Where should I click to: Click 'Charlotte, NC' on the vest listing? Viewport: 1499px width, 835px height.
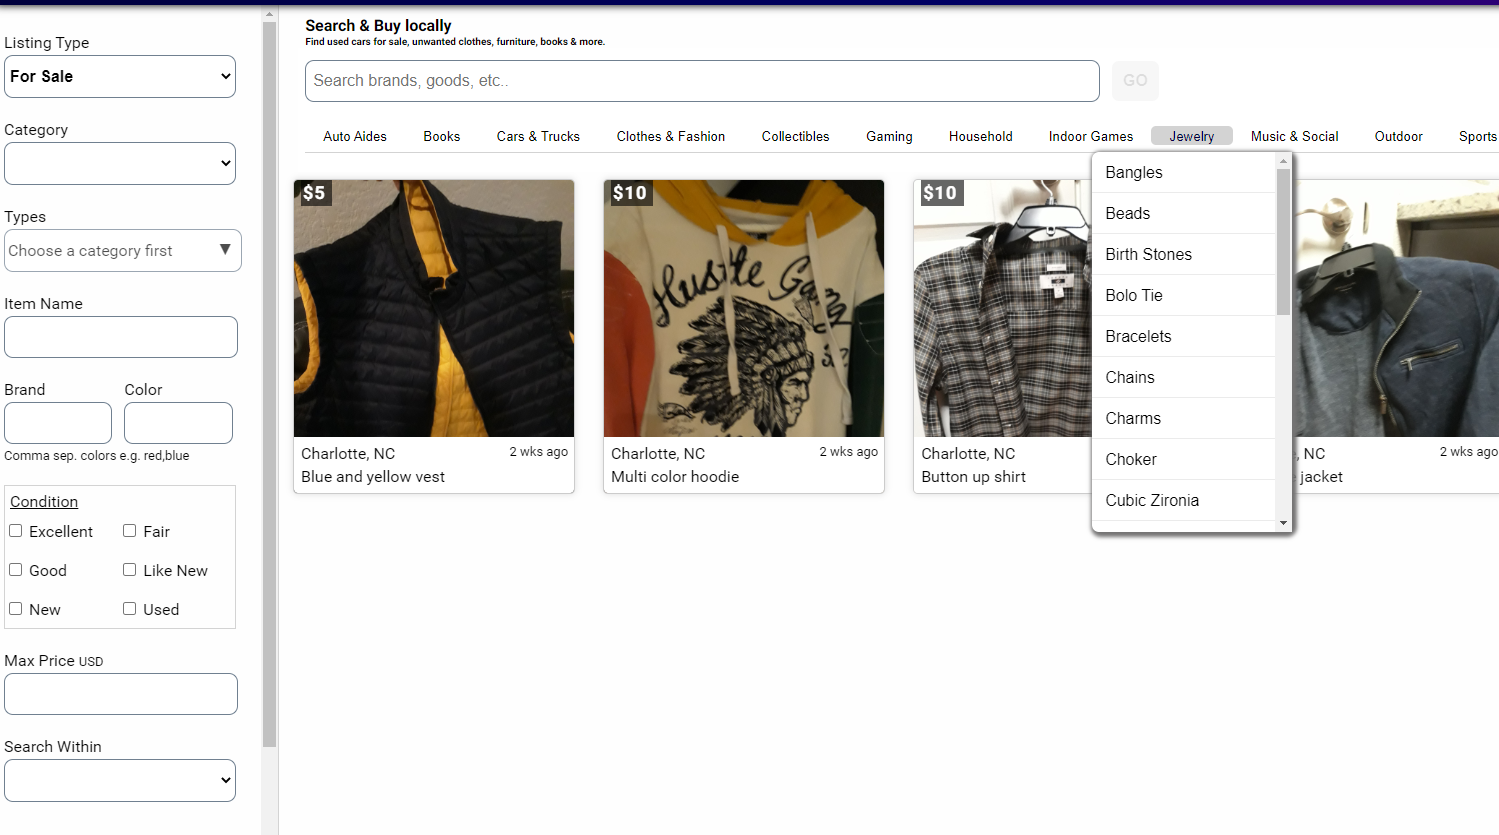click(x=348, y=454)
